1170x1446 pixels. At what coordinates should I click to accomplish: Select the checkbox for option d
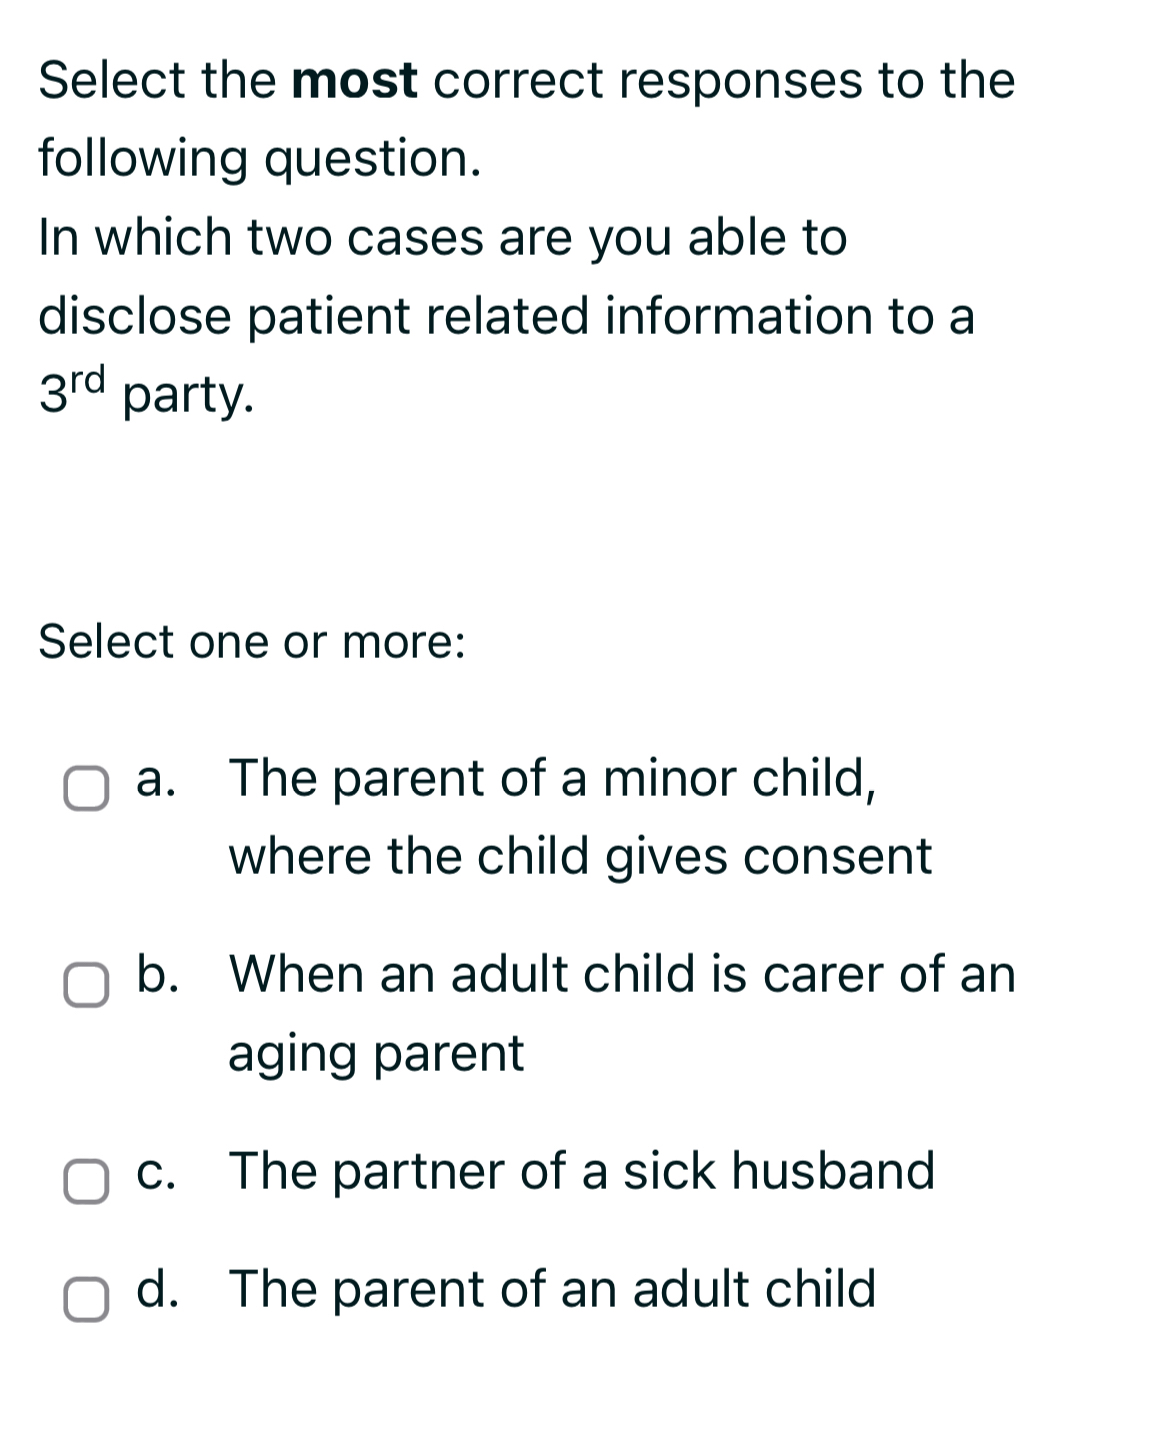tap(86, 1299)
